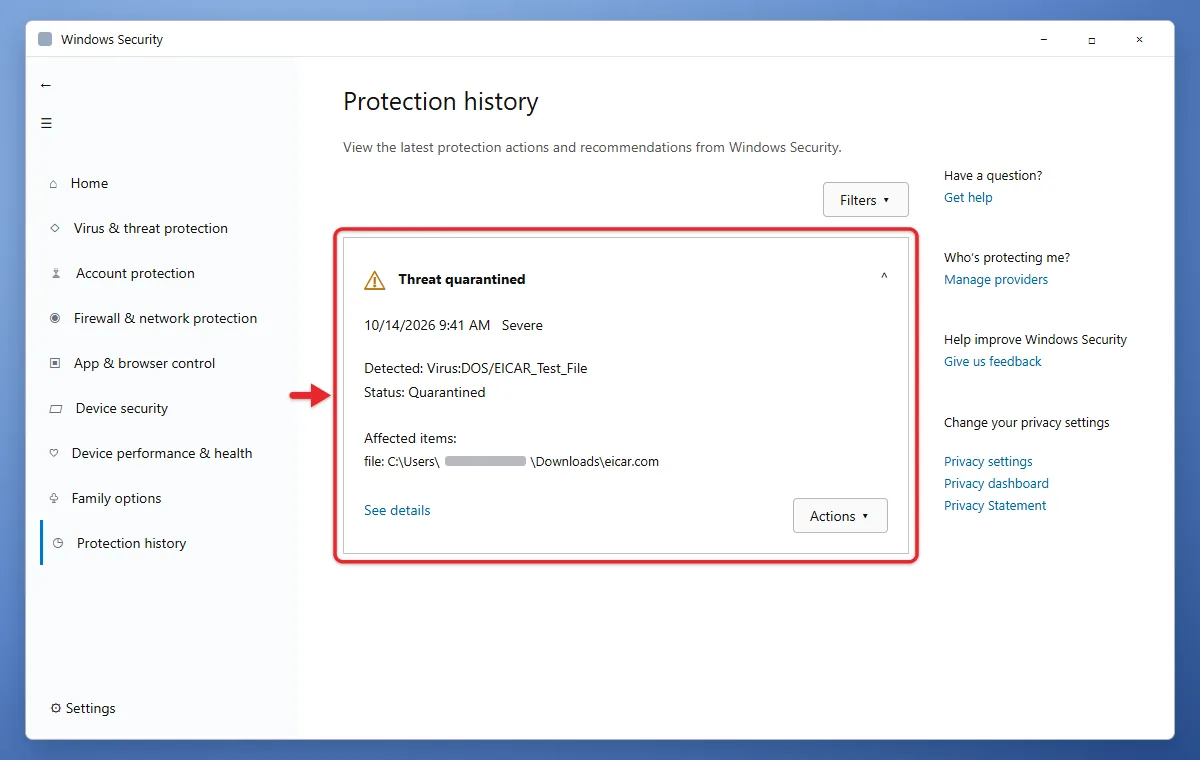
Task: Open the Actions dropdown for the quarantined threat
Action: (840, 516)
